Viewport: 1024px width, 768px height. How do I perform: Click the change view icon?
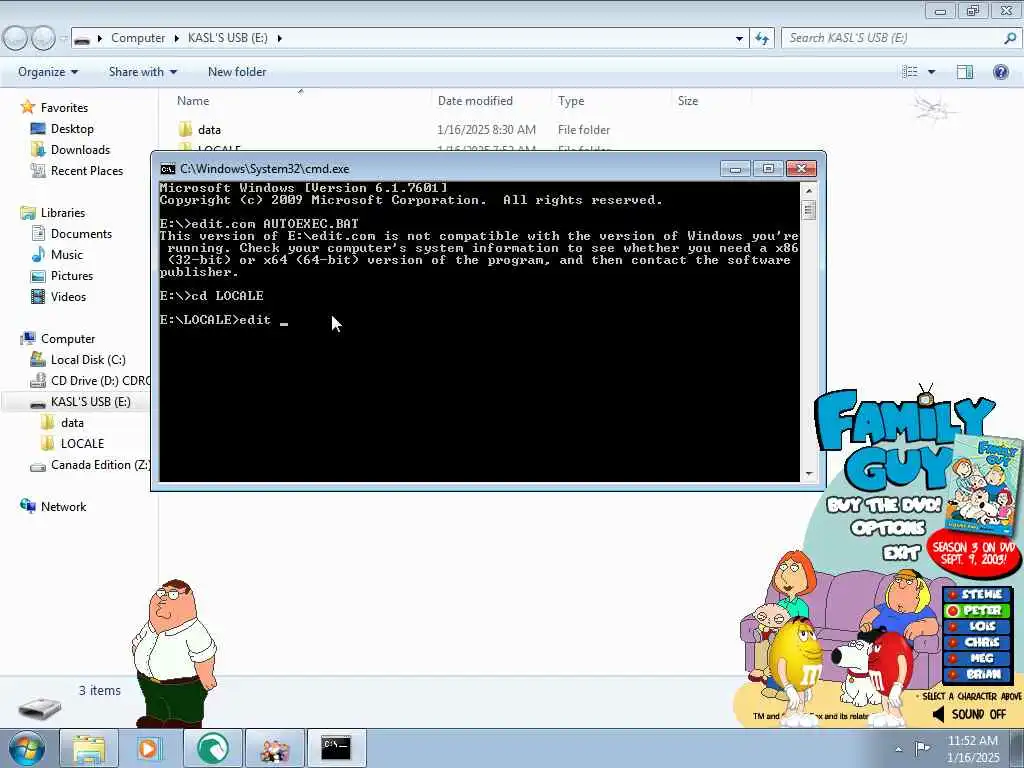(x=910, y=72)
